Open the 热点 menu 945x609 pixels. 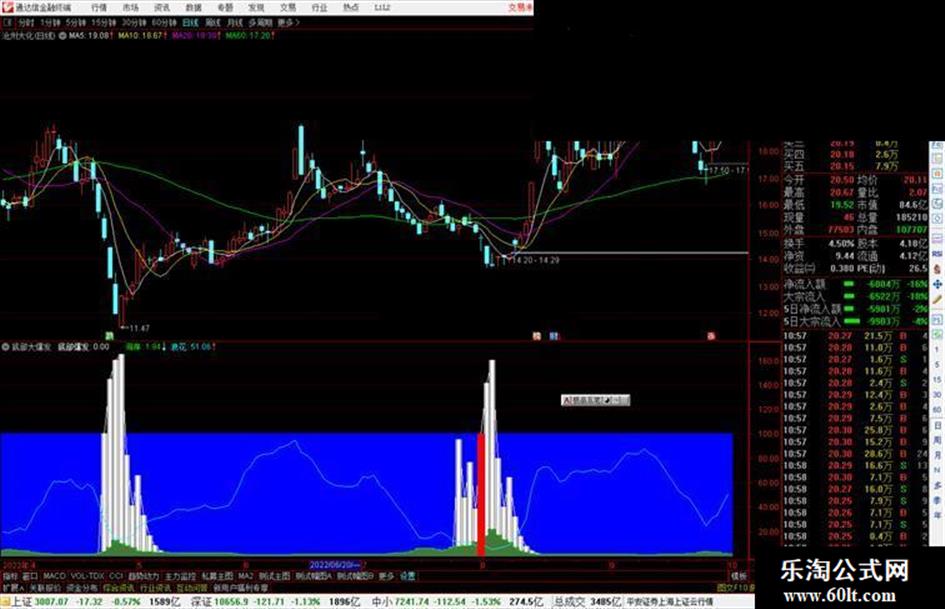(x=351, y=7)
